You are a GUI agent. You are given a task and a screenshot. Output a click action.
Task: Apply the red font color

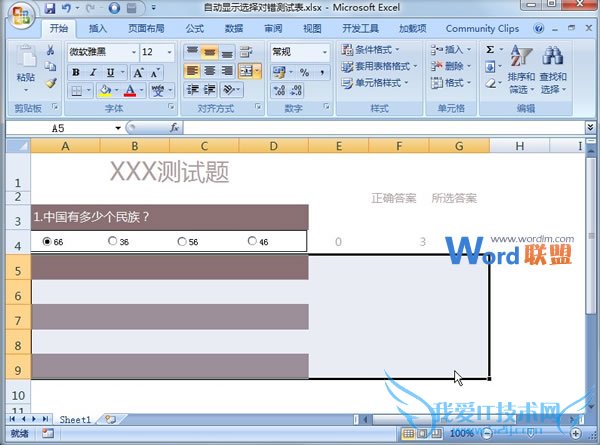click(x=130, y=91)
